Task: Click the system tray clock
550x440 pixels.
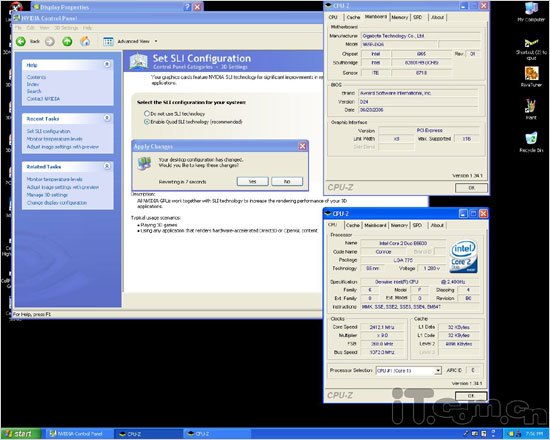Action: point(534,434)
